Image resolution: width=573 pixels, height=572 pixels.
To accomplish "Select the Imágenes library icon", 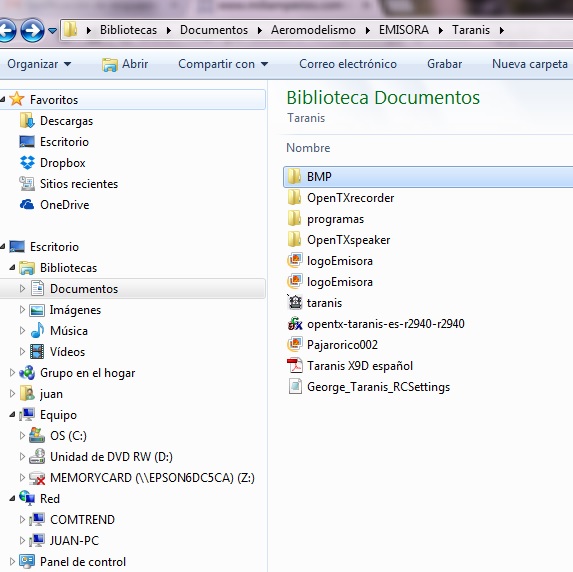I will click(37, 310).
